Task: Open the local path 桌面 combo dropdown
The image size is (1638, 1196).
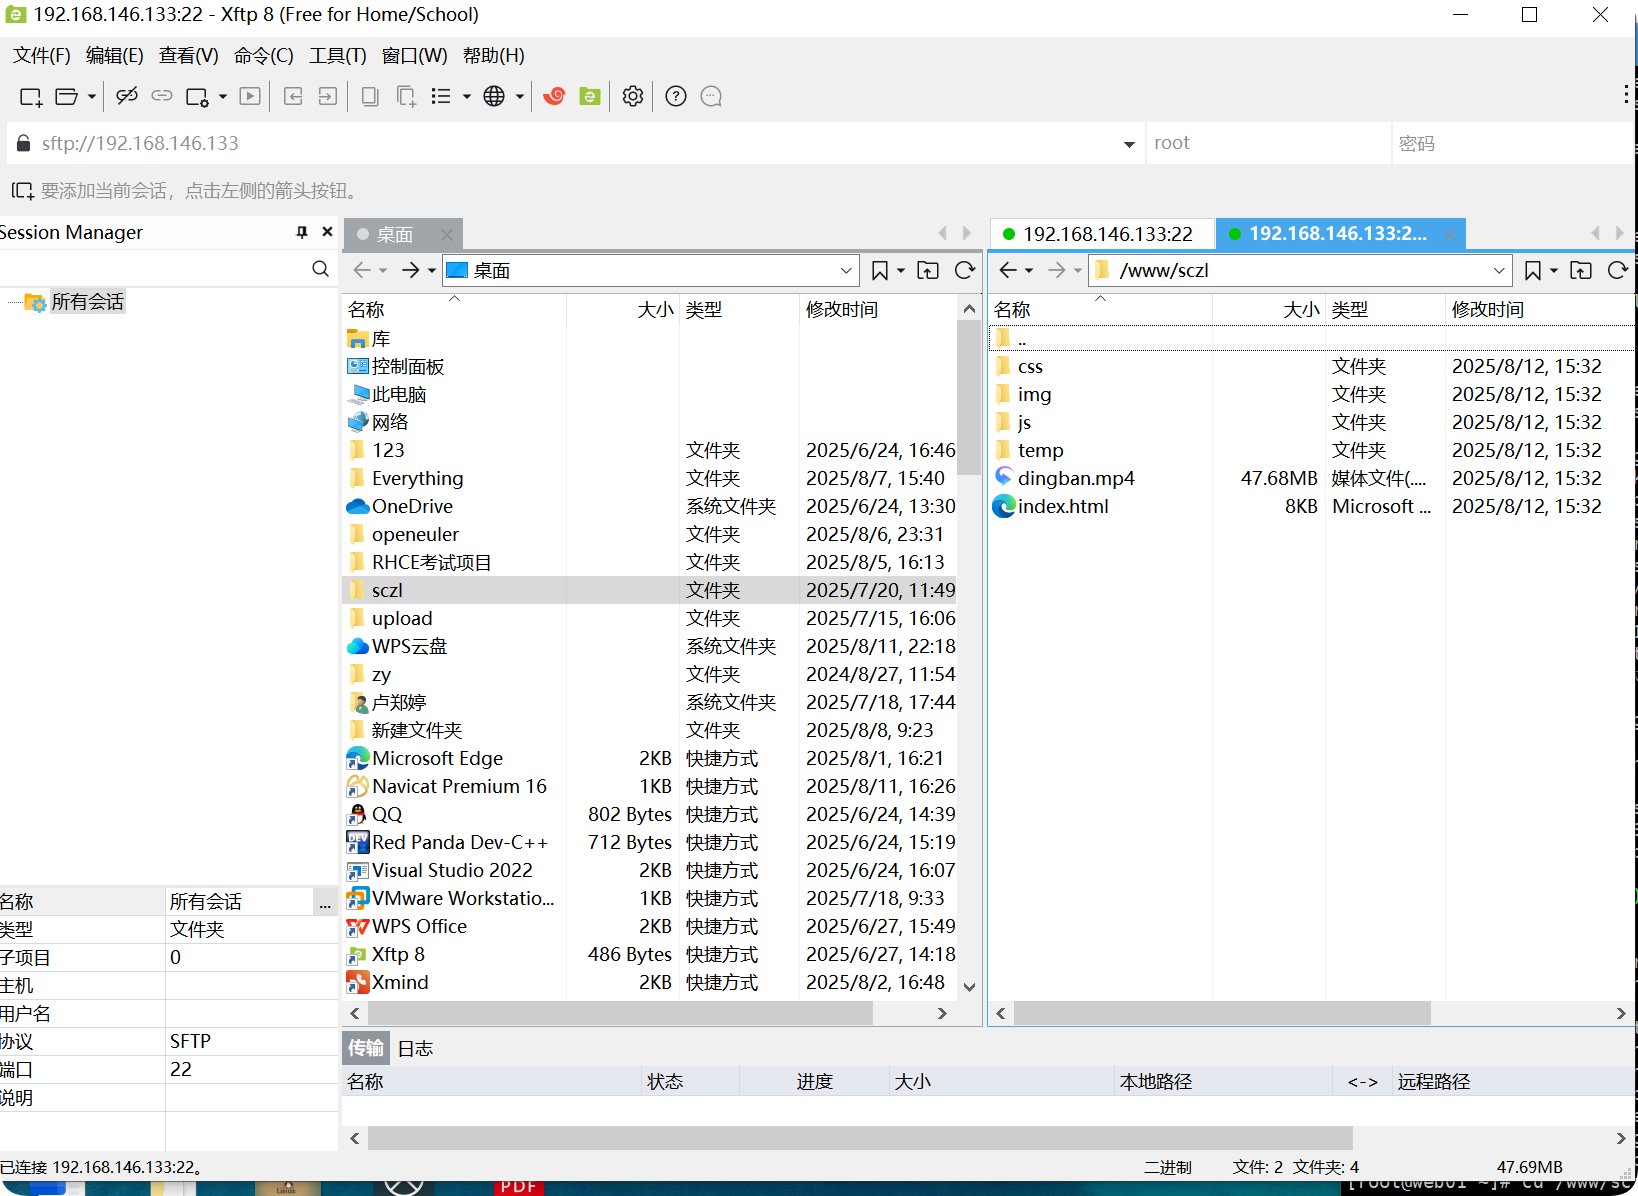Action: click(x=846, y=271)
